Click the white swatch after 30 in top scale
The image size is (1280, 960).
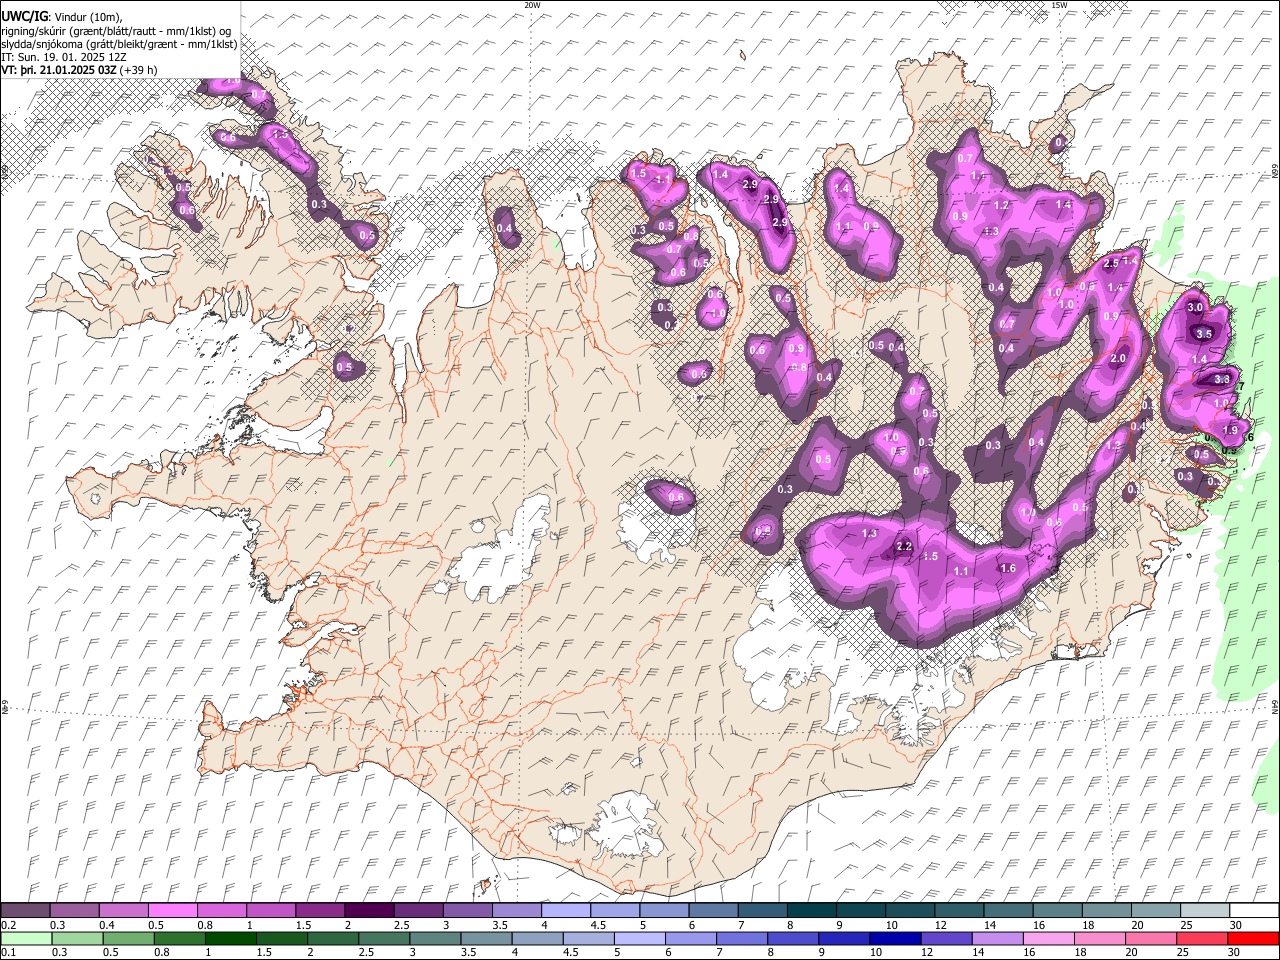[x=1254, y=910]
